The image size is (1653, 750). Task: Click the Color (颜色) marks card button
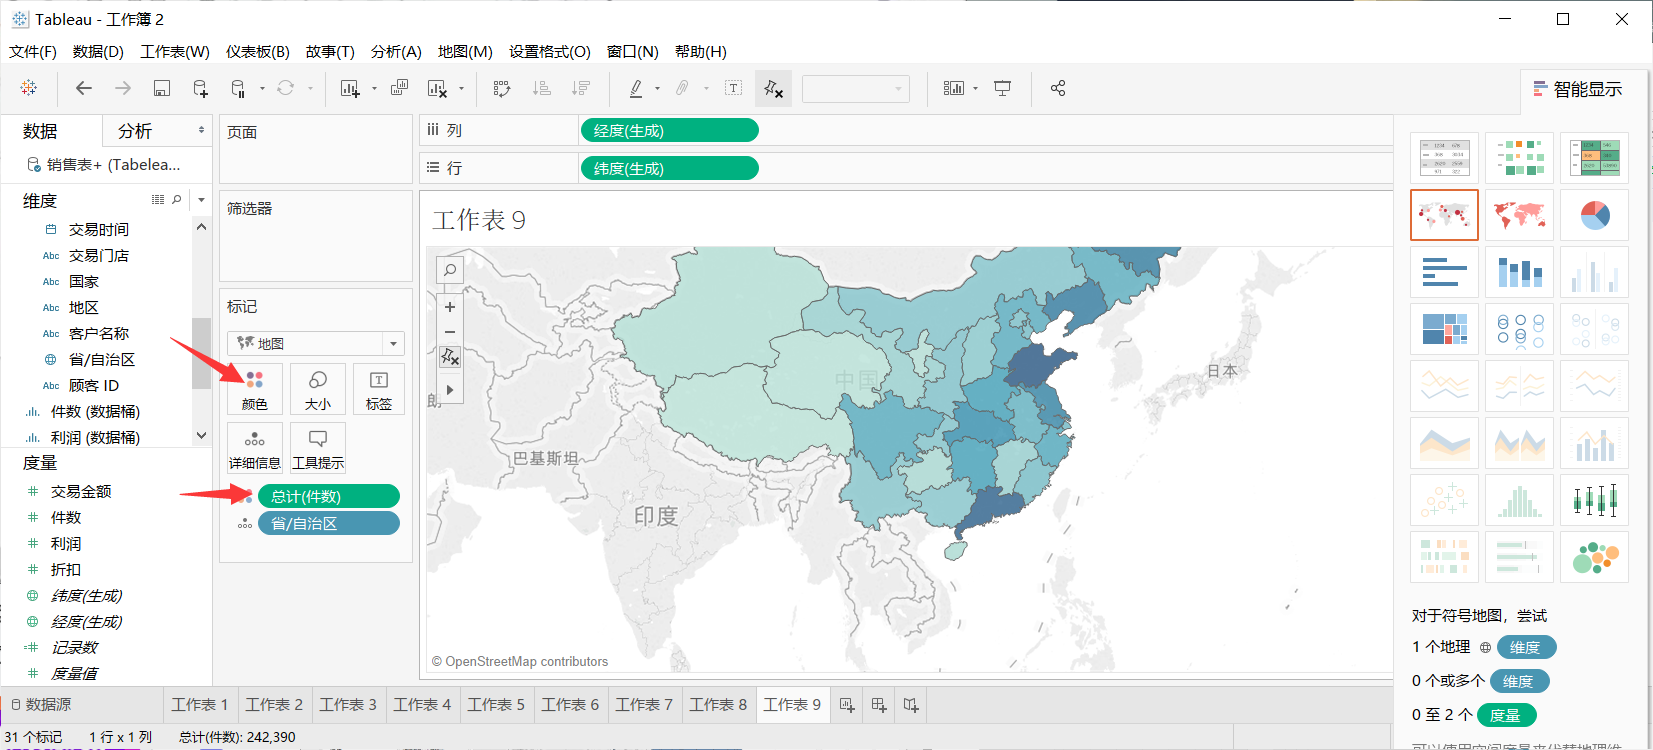pyautogui.click(x=254, y=389)
